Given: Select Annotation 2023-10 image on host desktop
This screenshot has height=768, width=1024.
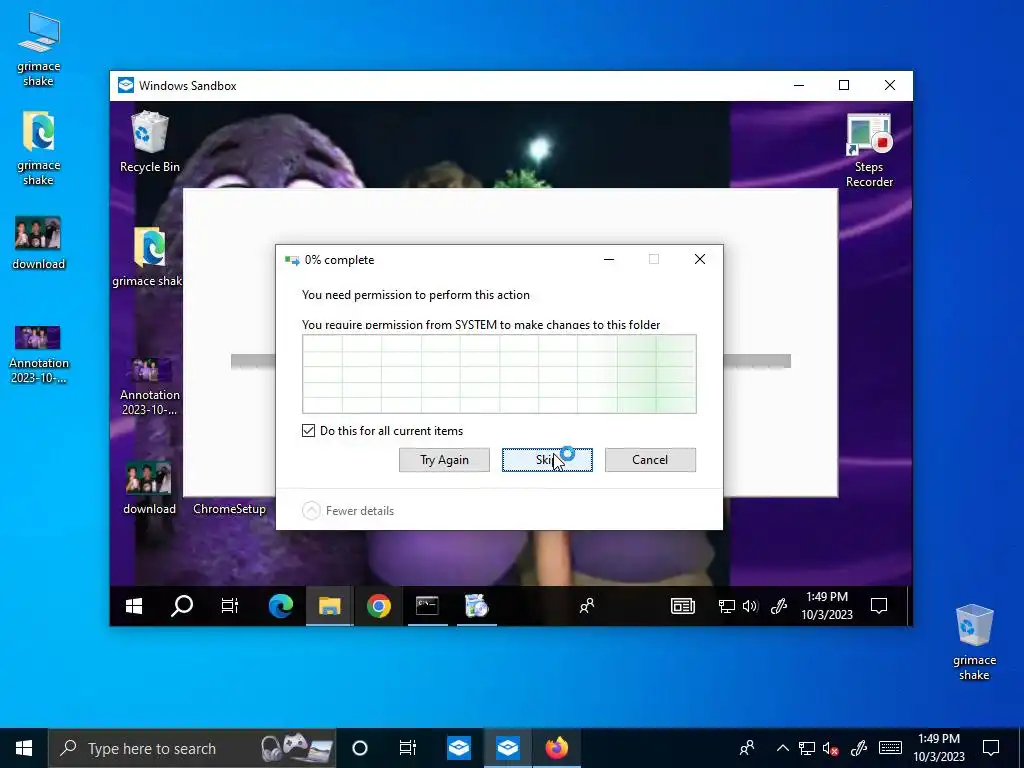Looking at the screenshot, I should 39,355.
